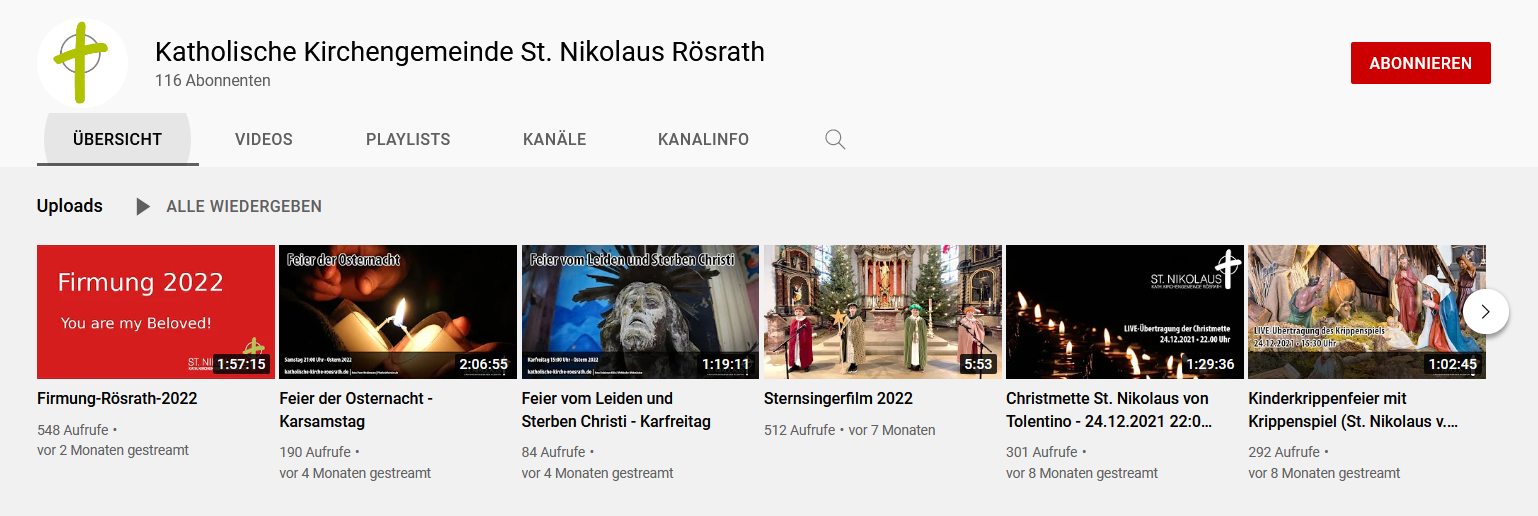Click the 1:29:36 duration badge
The height and width of the screenshot is (516, 1538).
[1210, 364]
